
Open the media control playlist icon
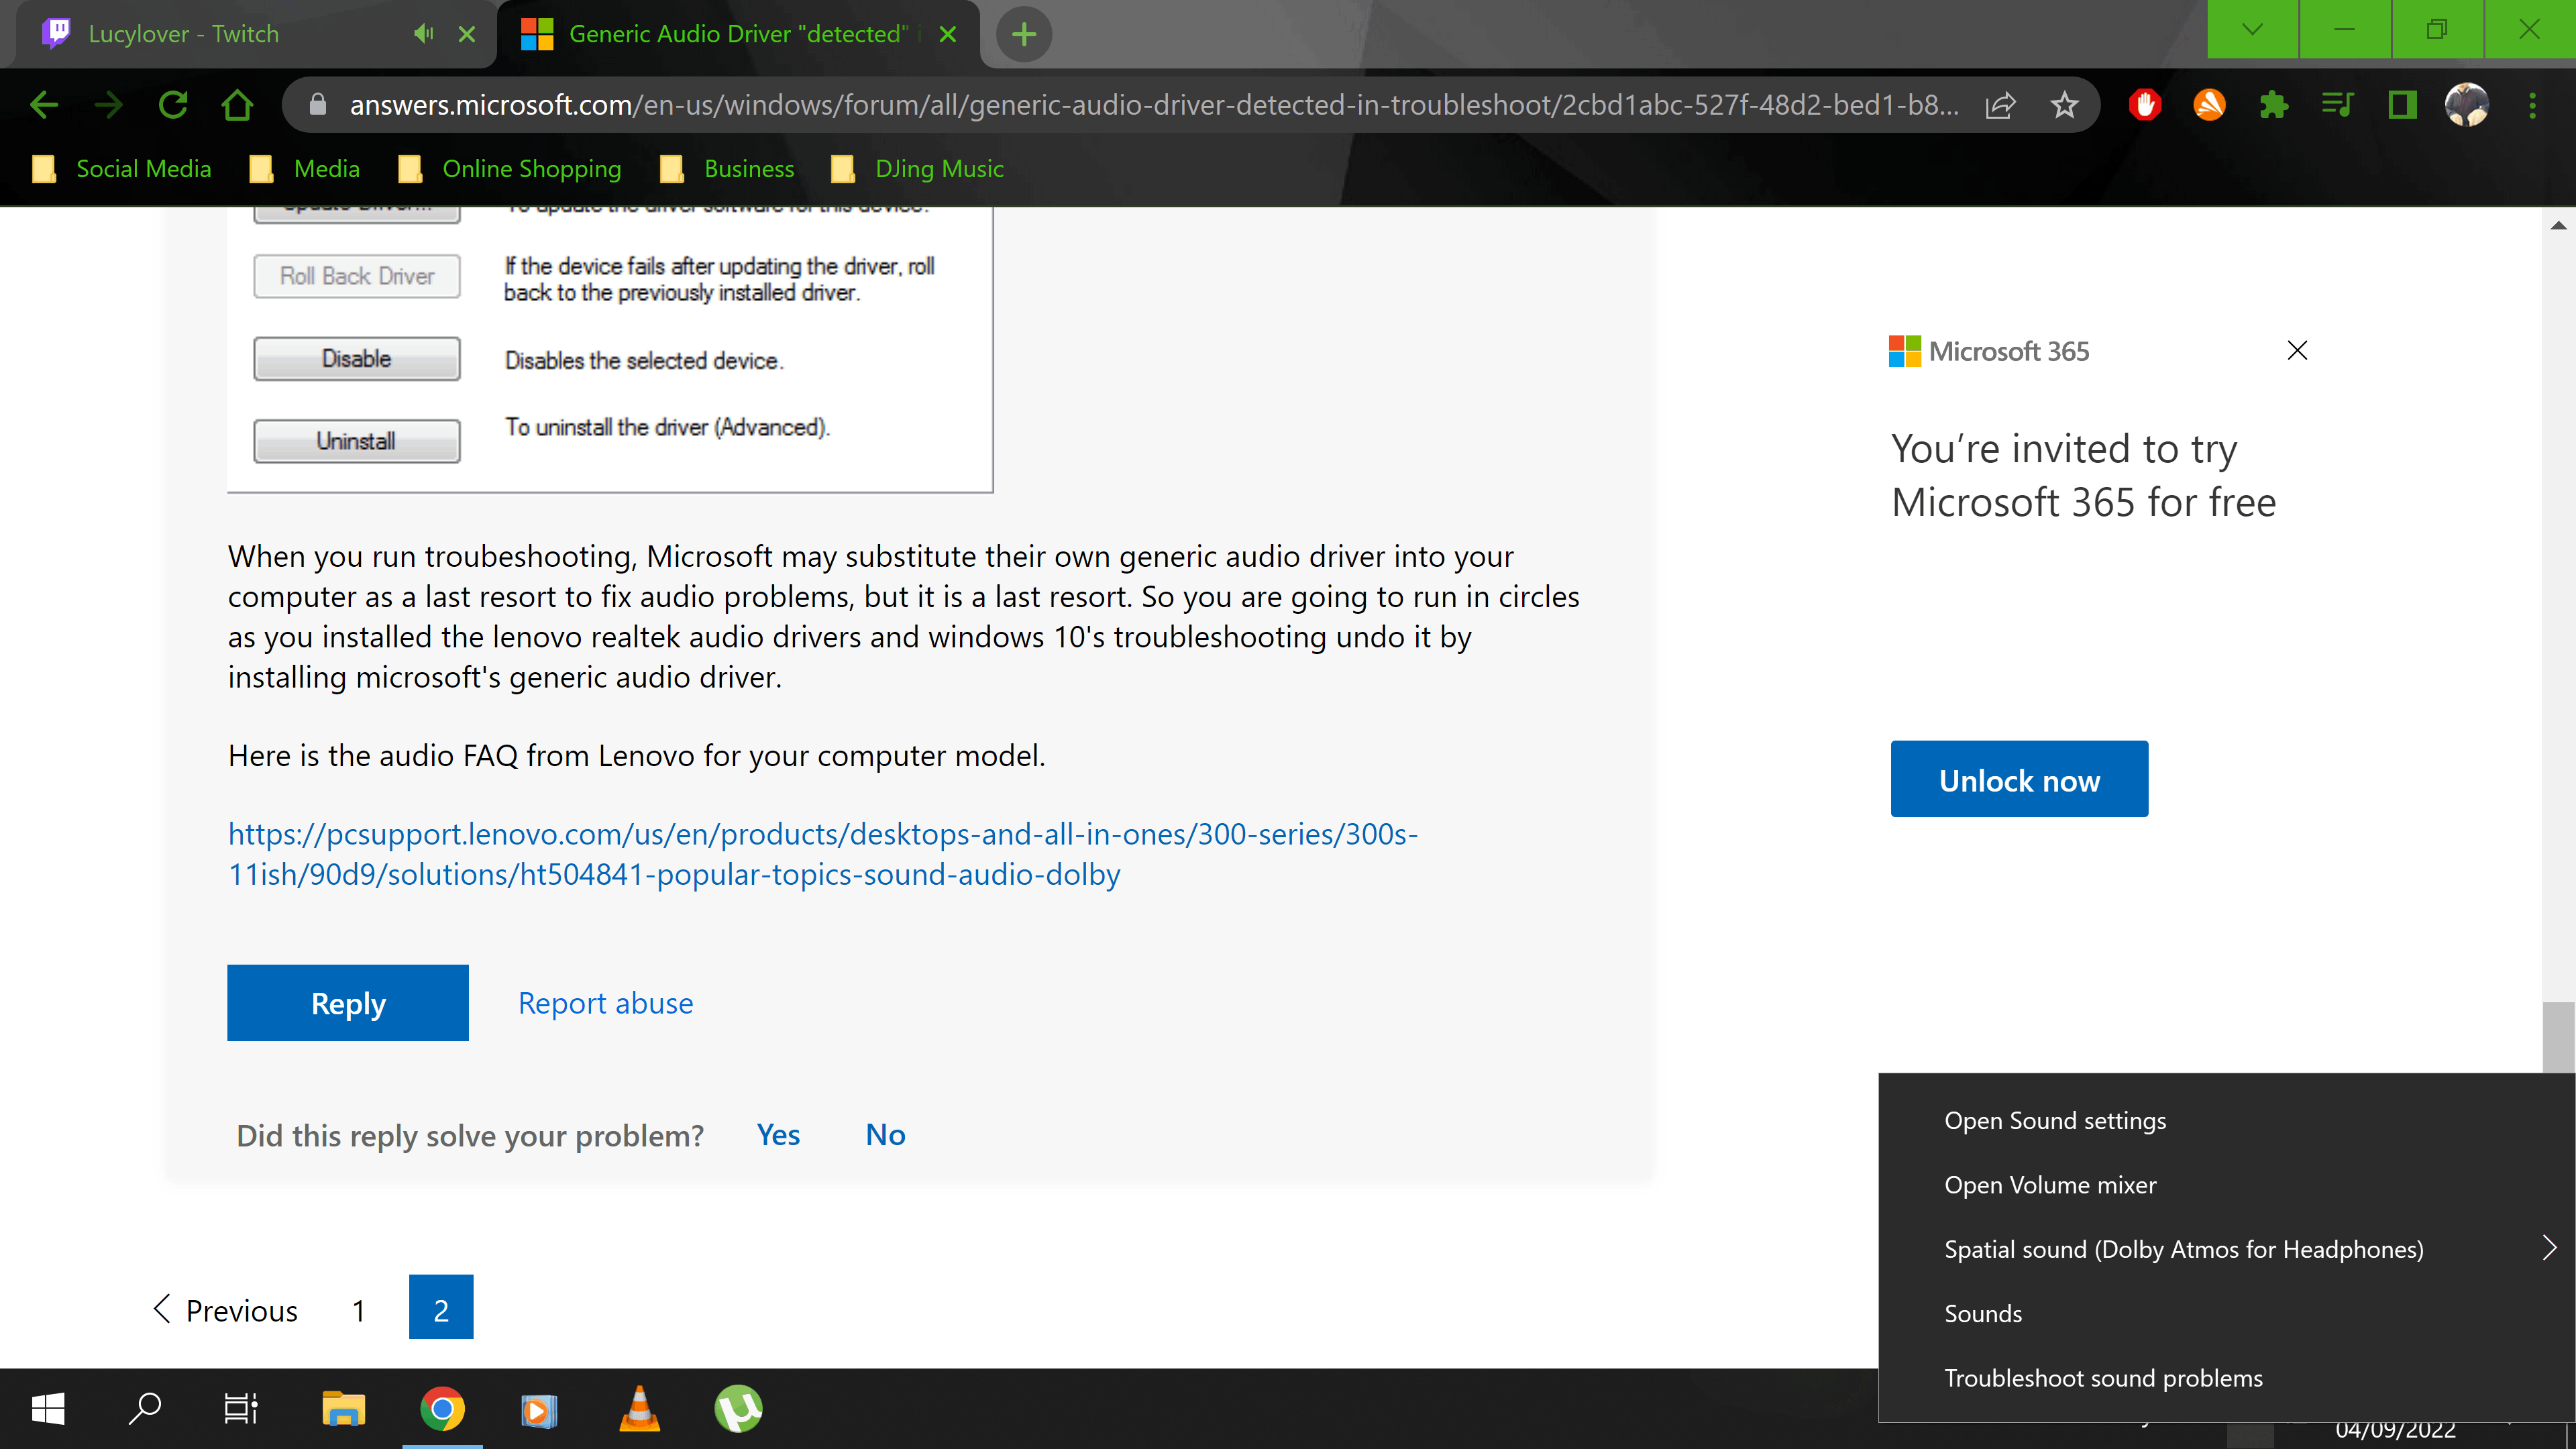click(2337, 105)
